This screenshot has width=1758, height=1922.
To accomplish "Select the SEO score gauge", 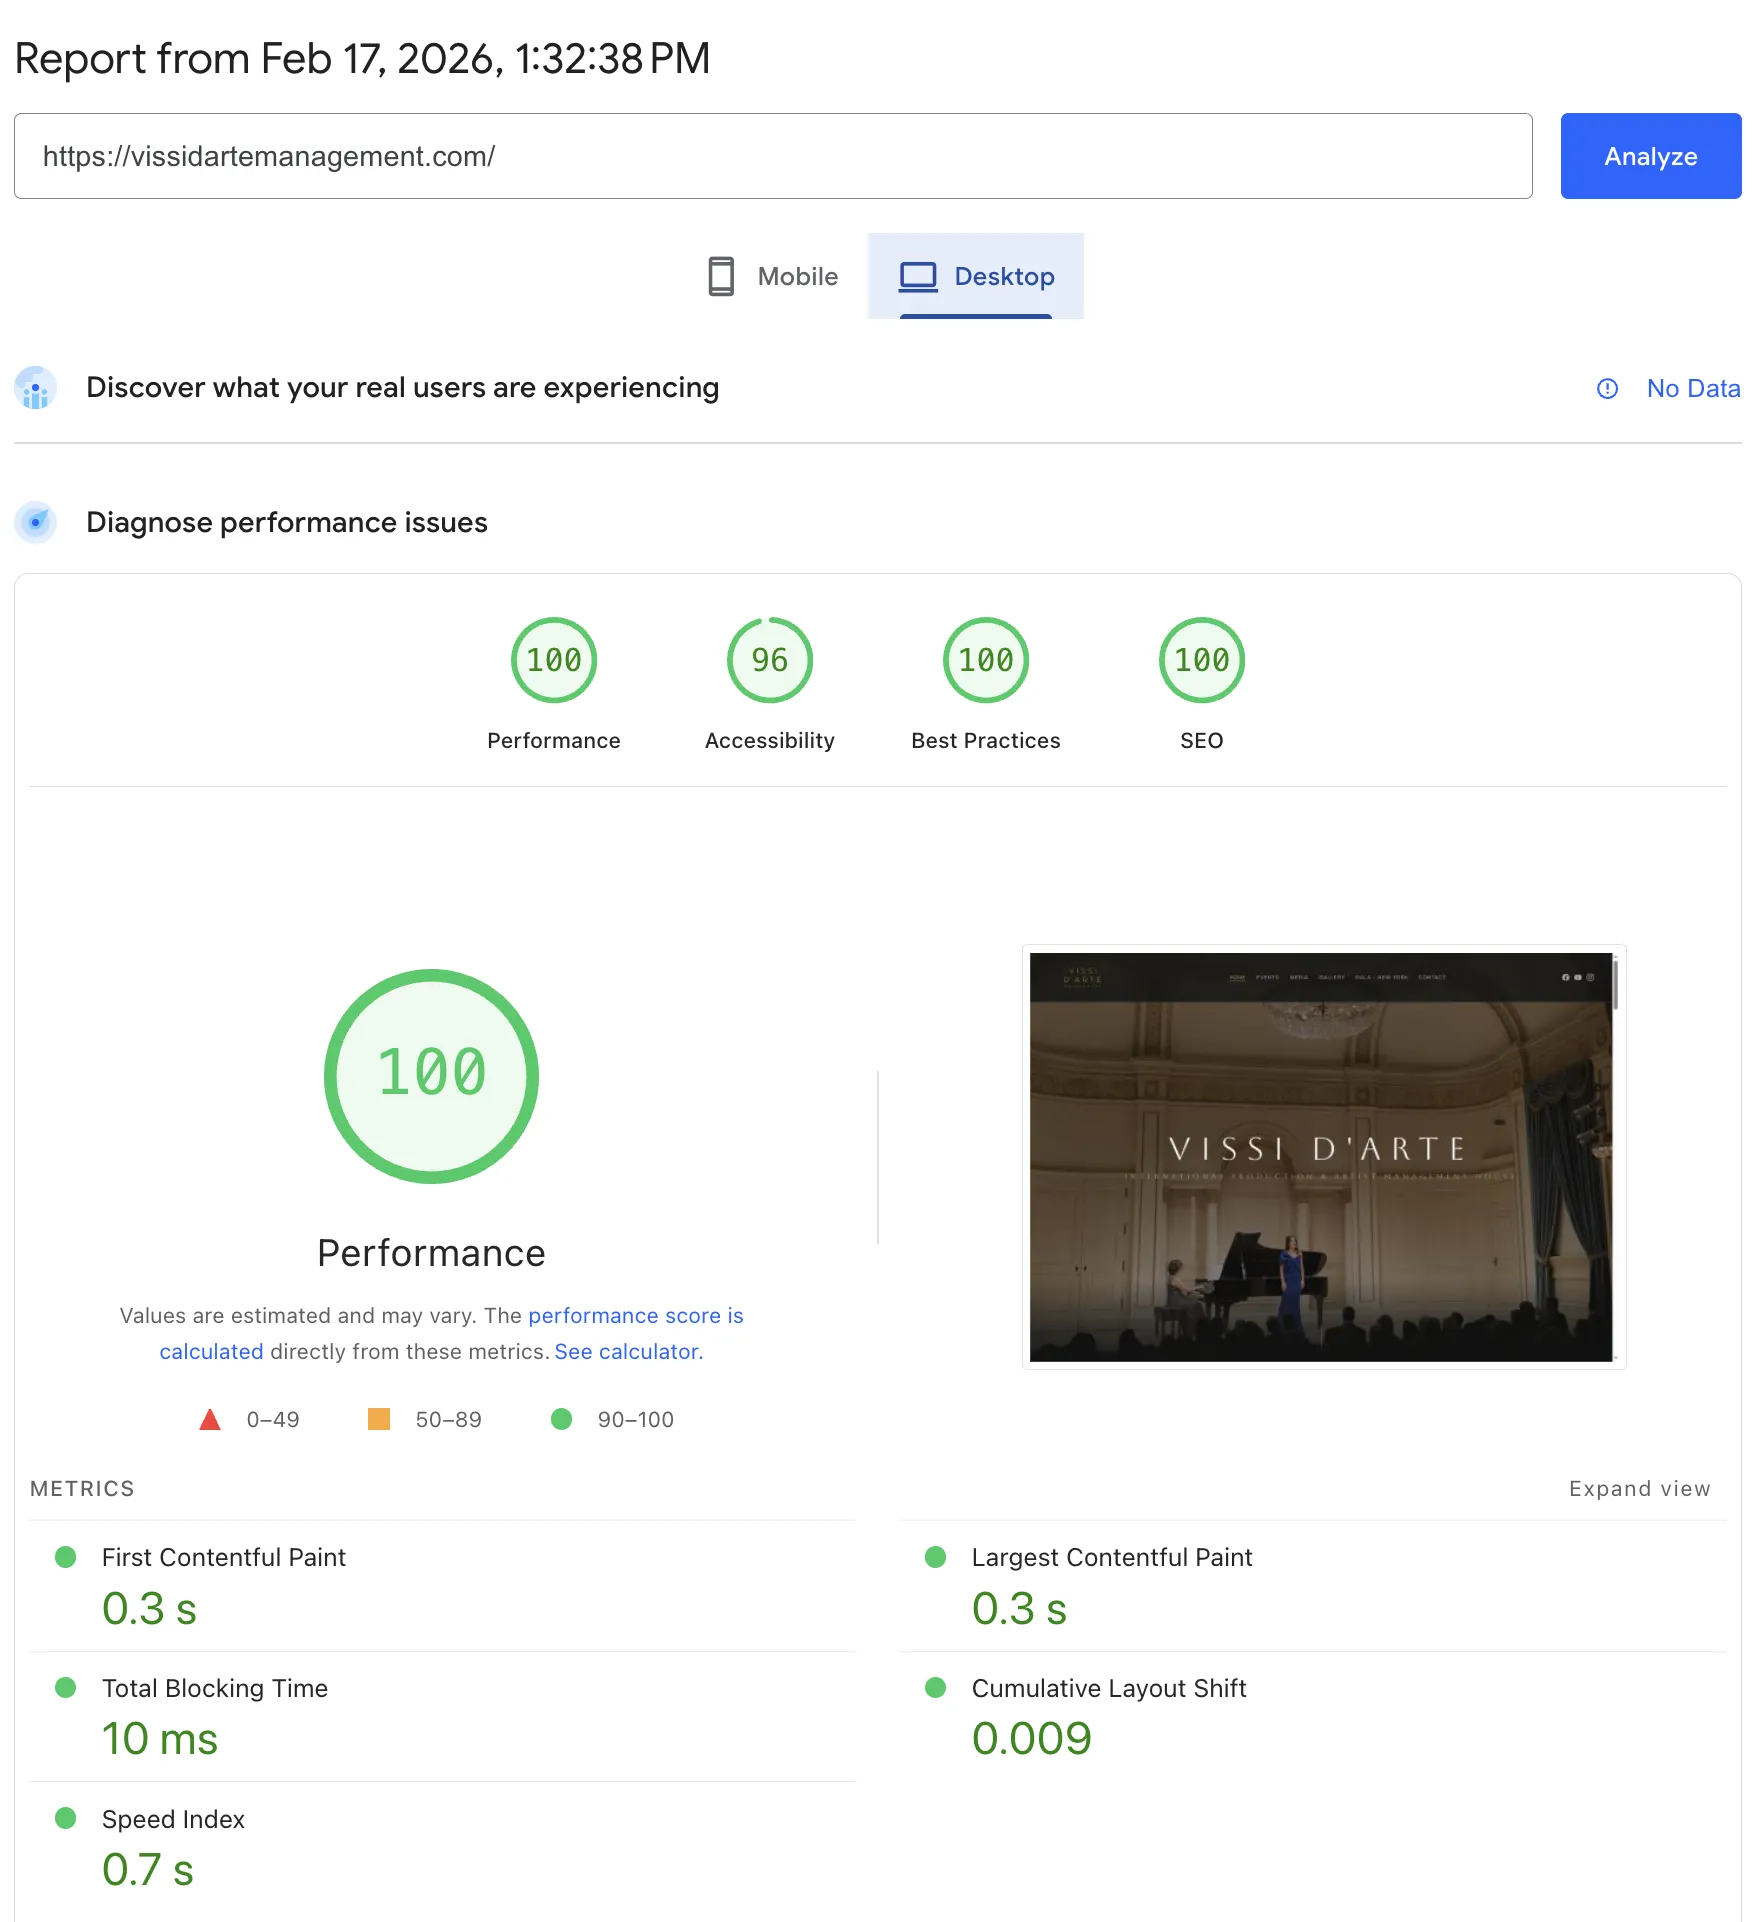I will click(1201, 659).
